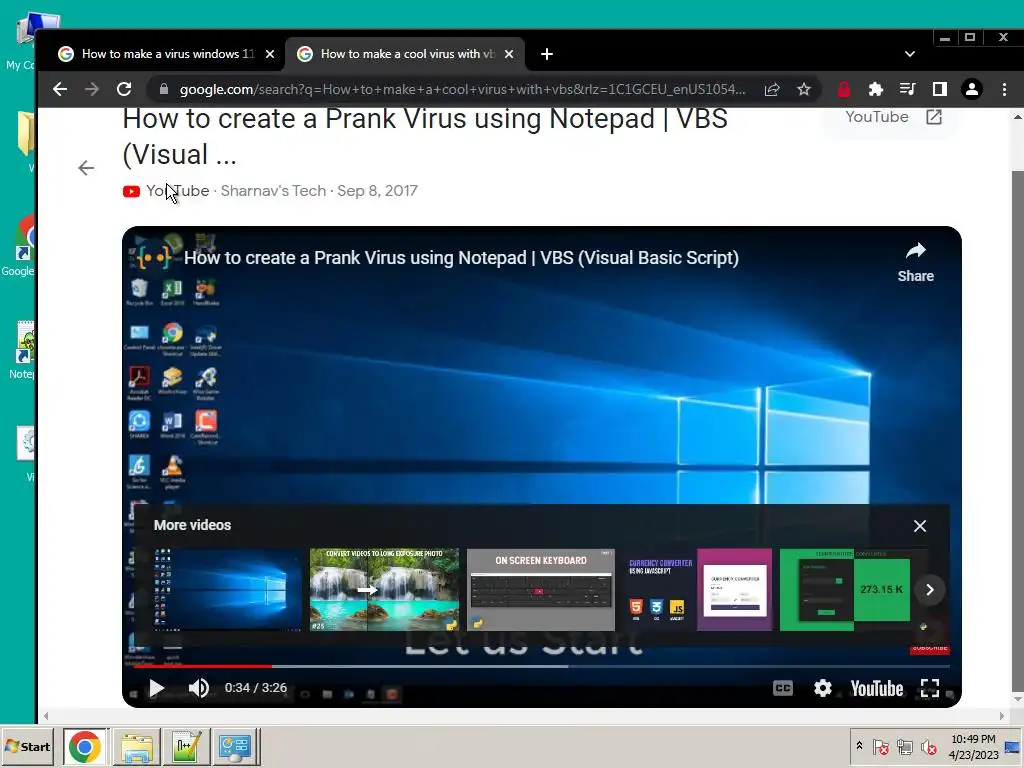This screenshot has height=768, width=1024.
Task: Open the On Screen Keyboard video thumbnail
Action: (541, 590)
